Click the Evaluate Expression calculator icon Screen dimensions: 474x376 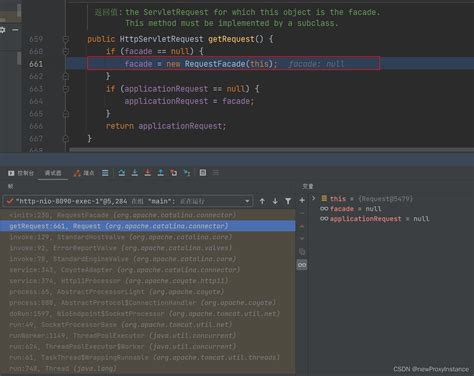pos(203,173)
